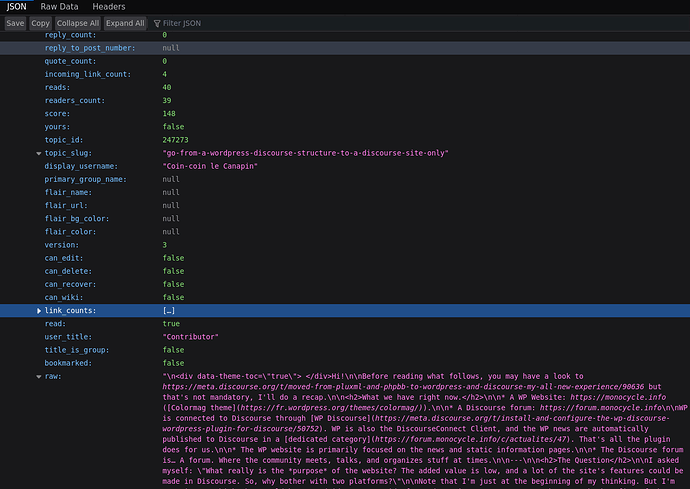This screenshot has height=489, width=690.
Task: Open the Headers tab
Action: (109, 7)
